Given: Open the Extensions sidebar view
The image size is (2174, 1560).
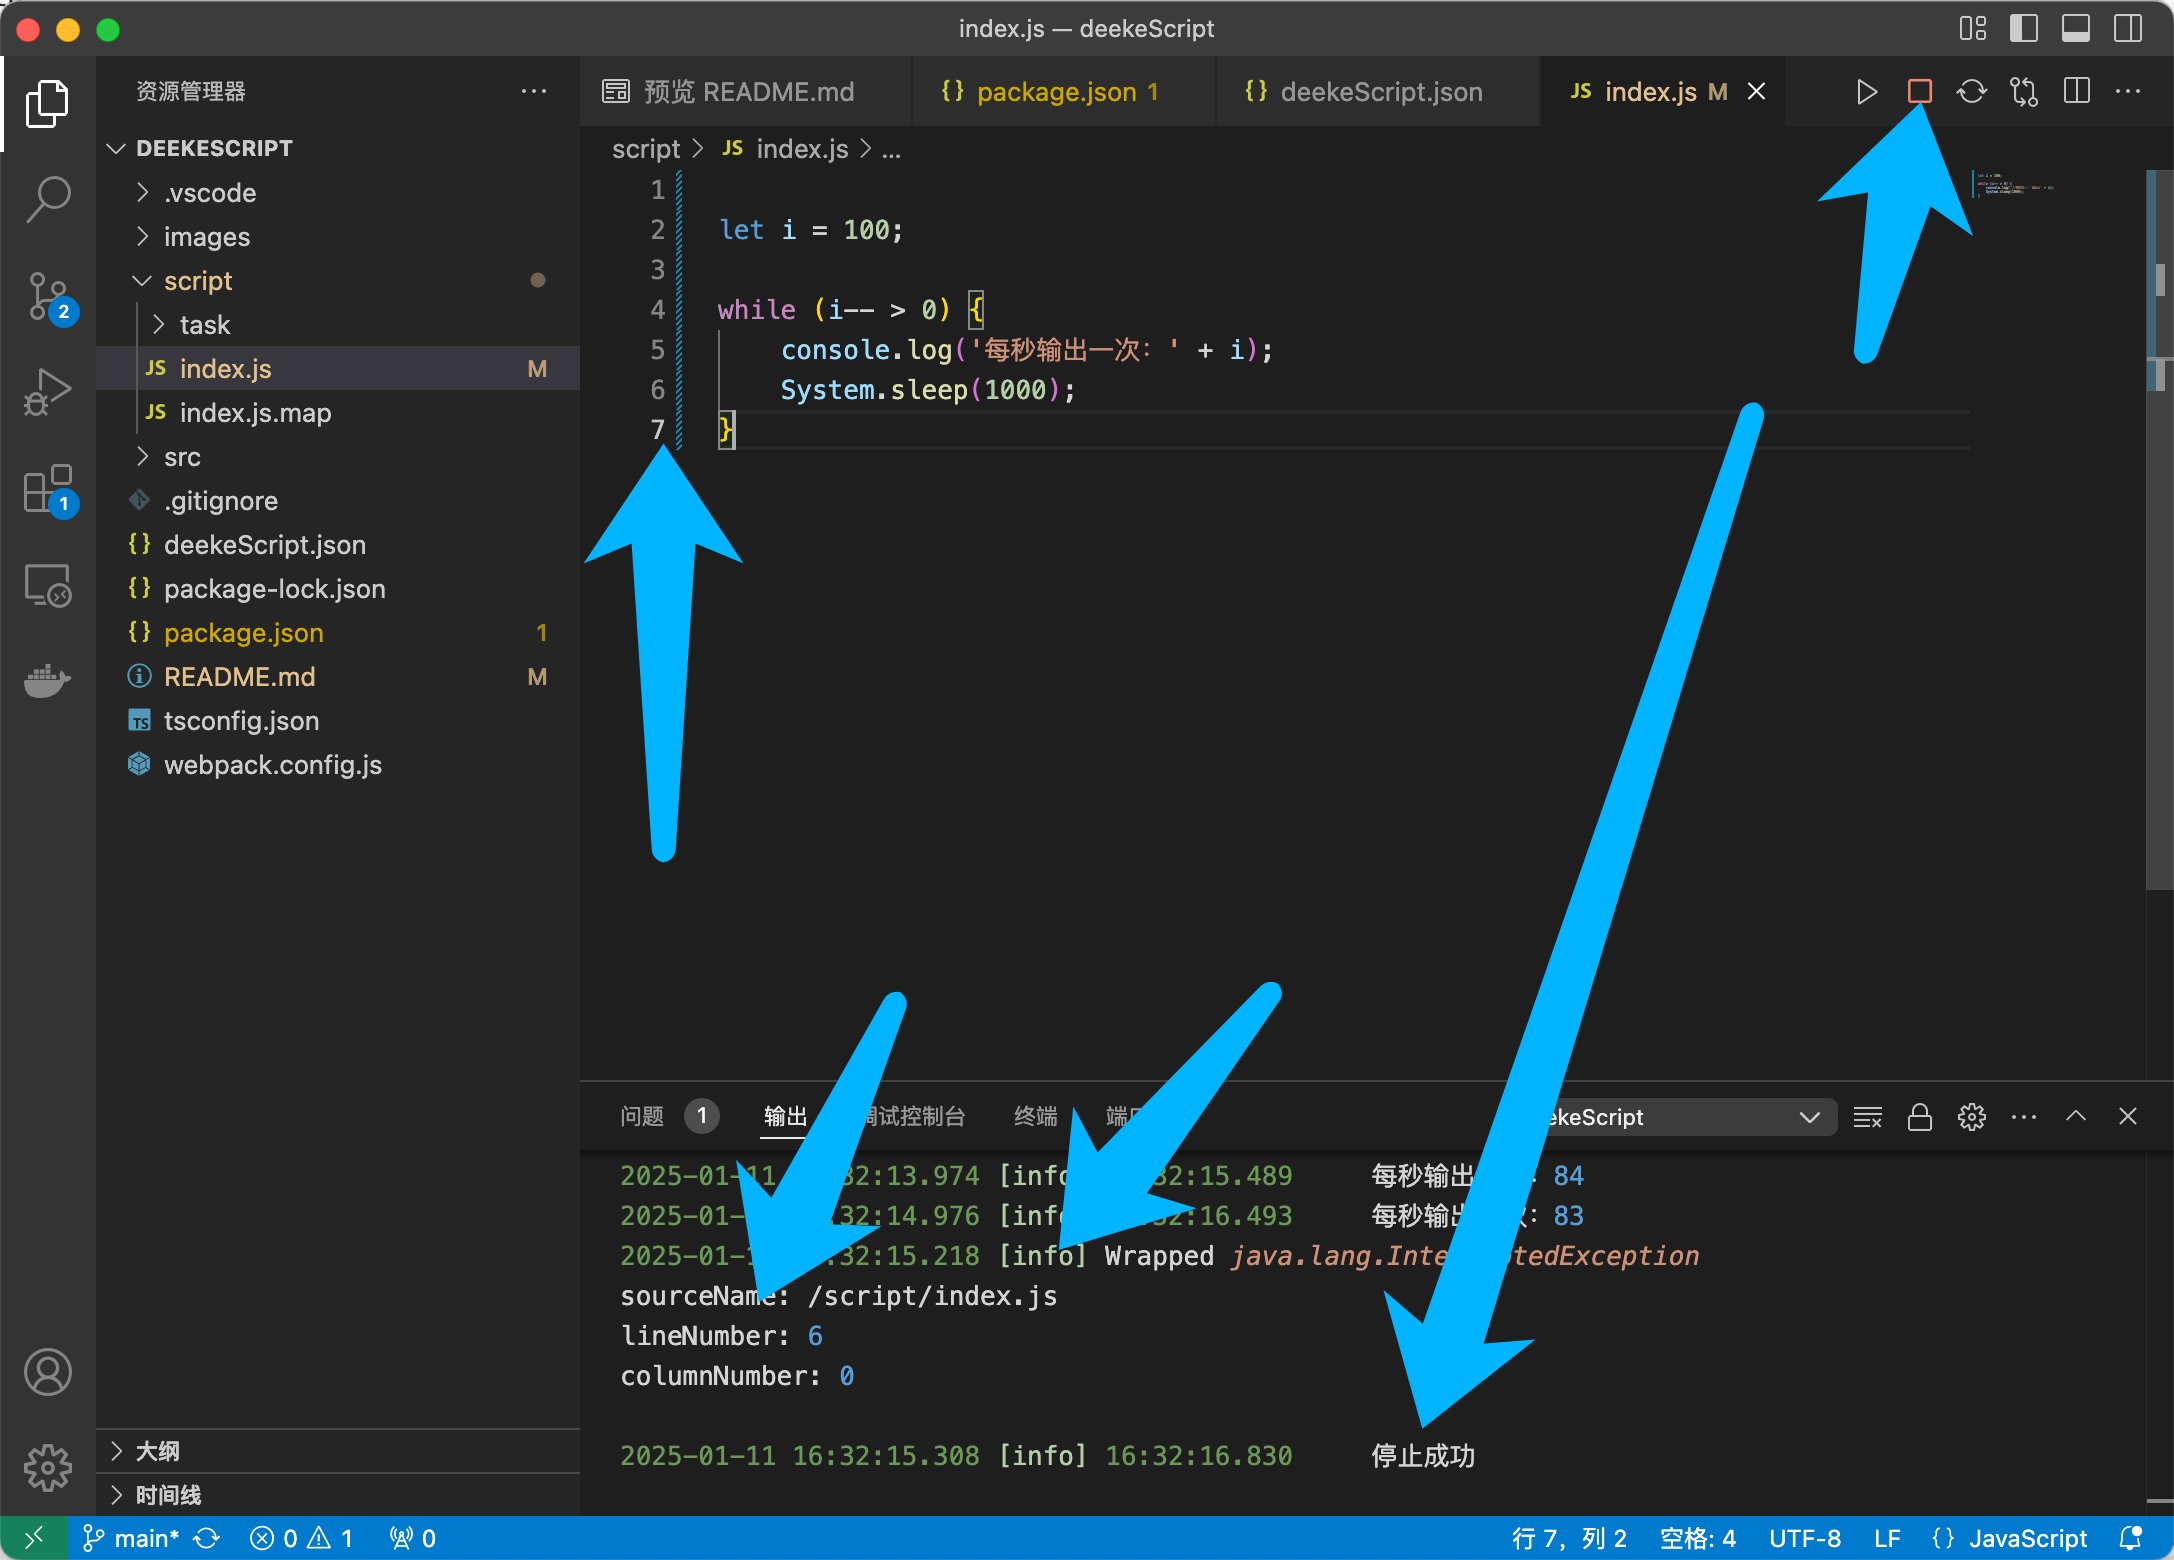Looking at the screenshot, I should [x=47, y=489].
